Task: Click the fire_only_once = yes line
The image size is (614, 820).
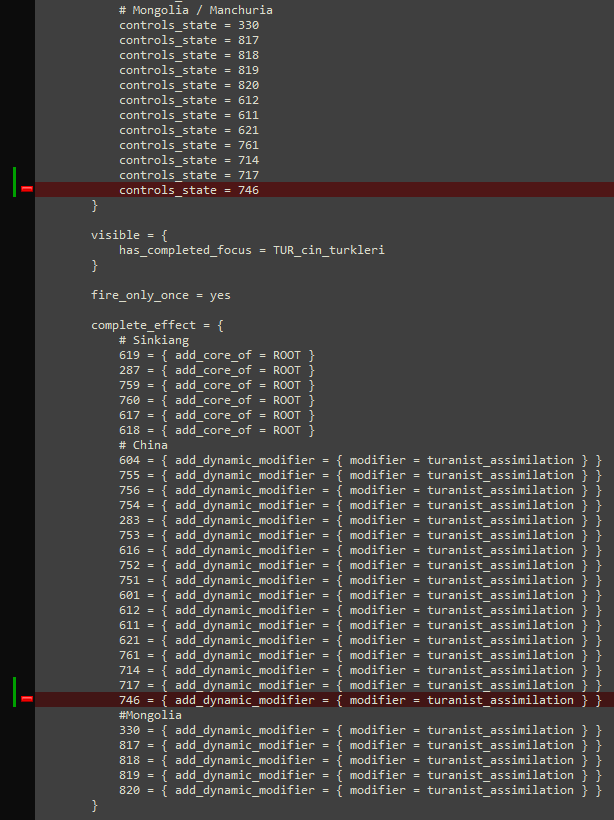Action: tap(161, 295)
